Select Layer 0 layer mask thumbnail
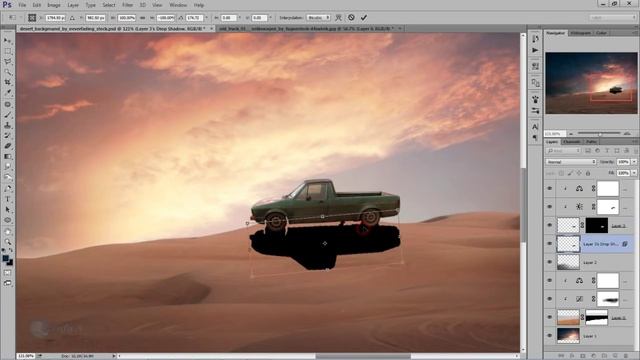Image resolution: width=640 pixels, height=360 pixels. [x=596, y=317]
